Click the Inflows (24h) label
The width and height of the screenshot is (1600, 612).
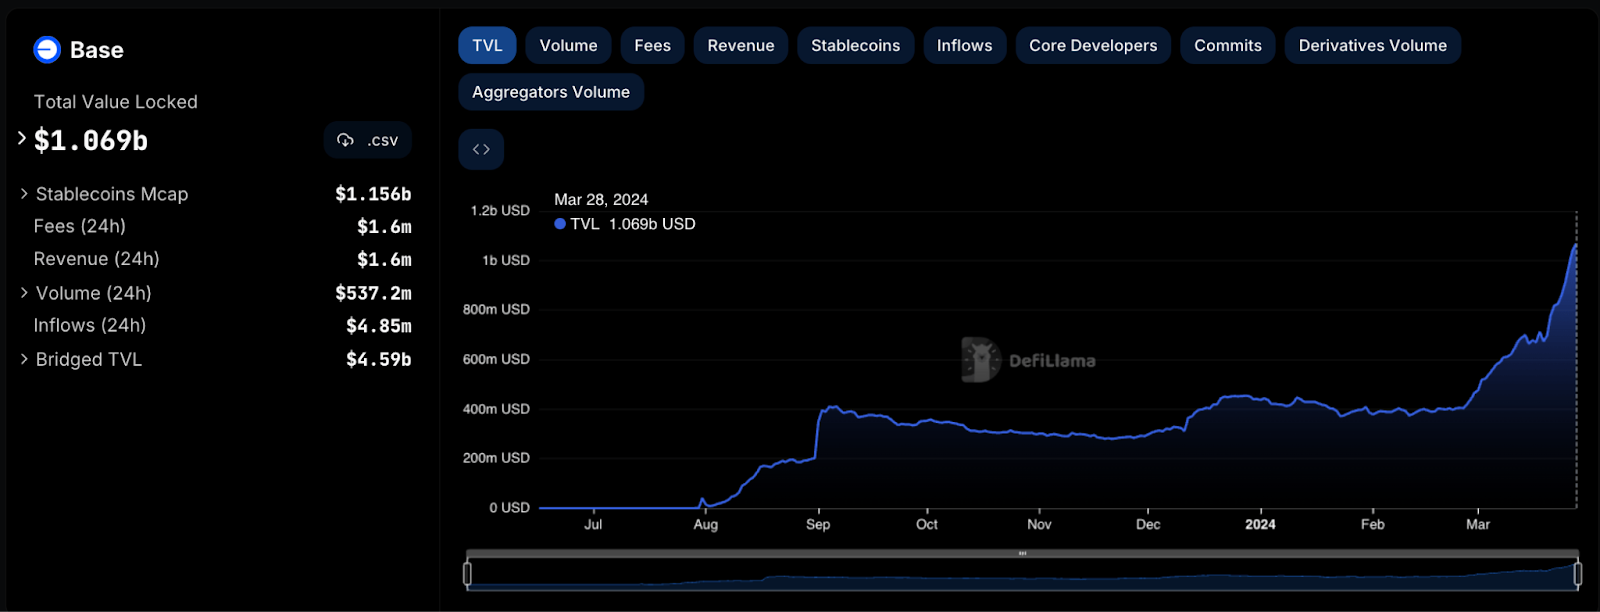[x=90, y=325]
